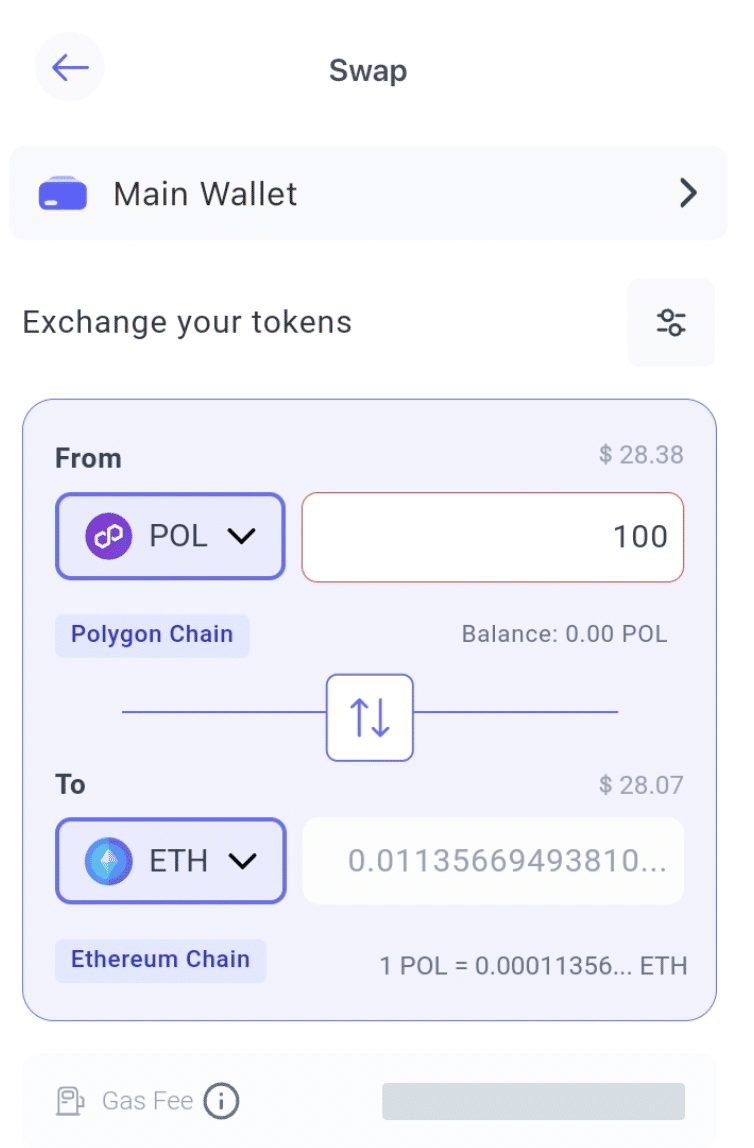Open Main Wallet chevron selector

[x=688, y=193]
